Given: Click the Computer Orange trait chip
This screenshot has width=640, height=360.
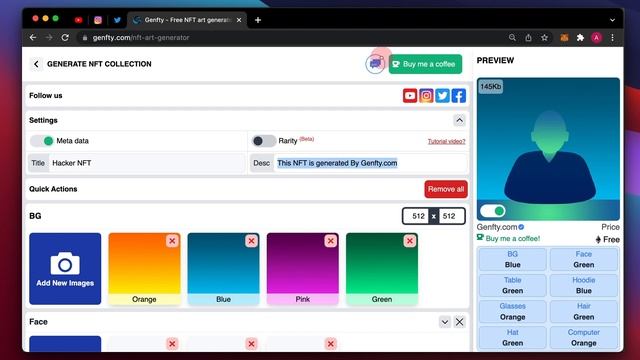Looking at the screenshot, I should [584, 338].
